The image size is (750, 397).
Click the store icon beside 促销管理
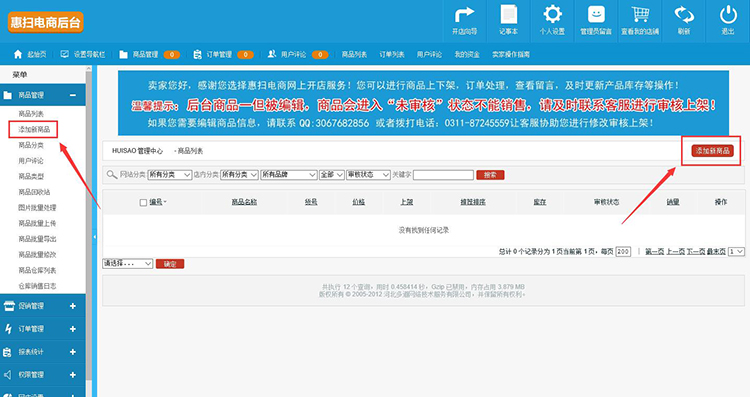[9, 306]
